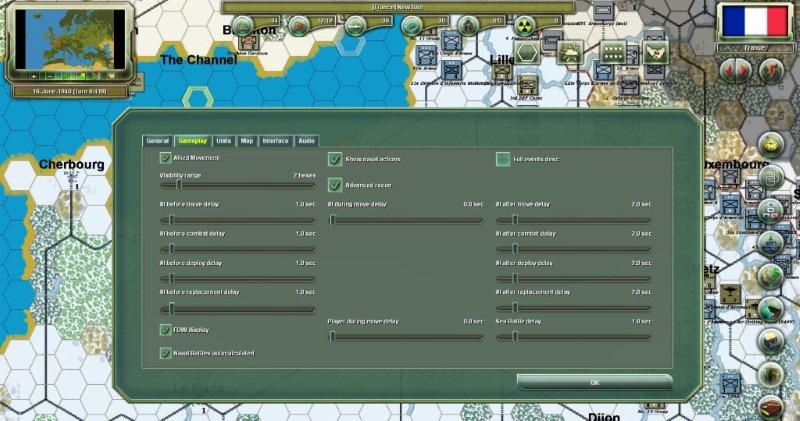Click the yellow nuclear radiation icon
This screenshot has width=800, height=421.
[523, 25]
